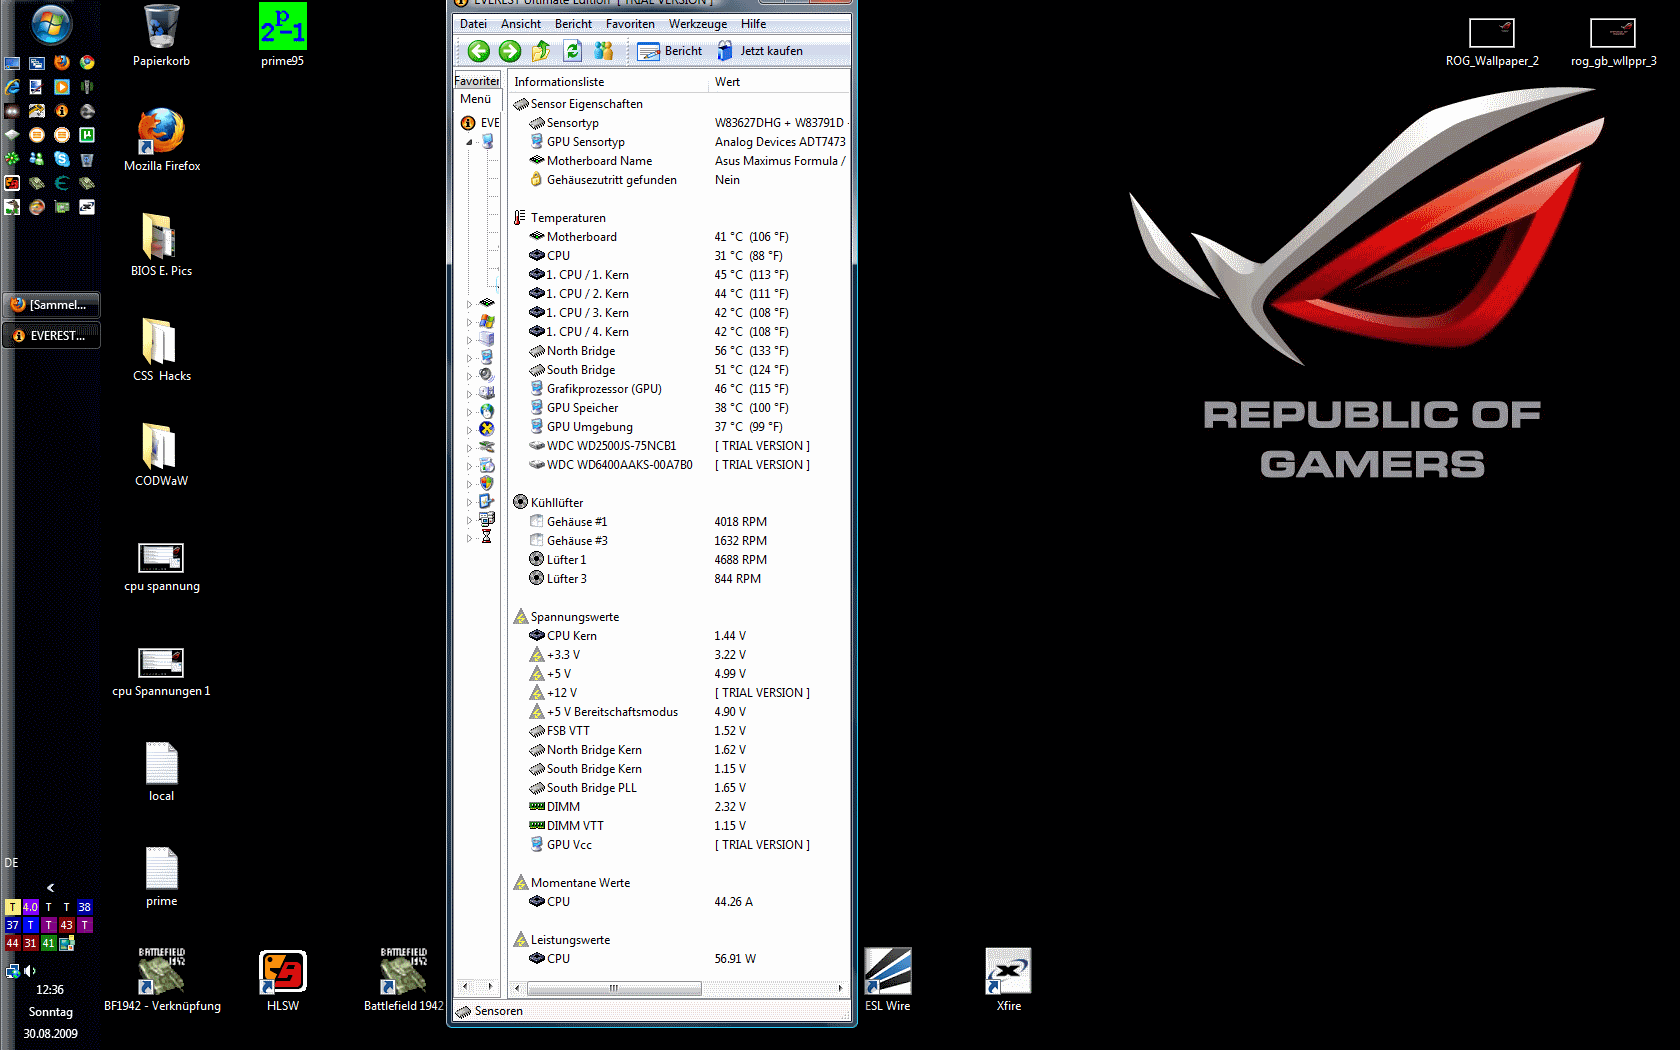Expand the speaker multimedia tree node
The height and width of the screenshot is (1050, 1680).
(469, 375)
